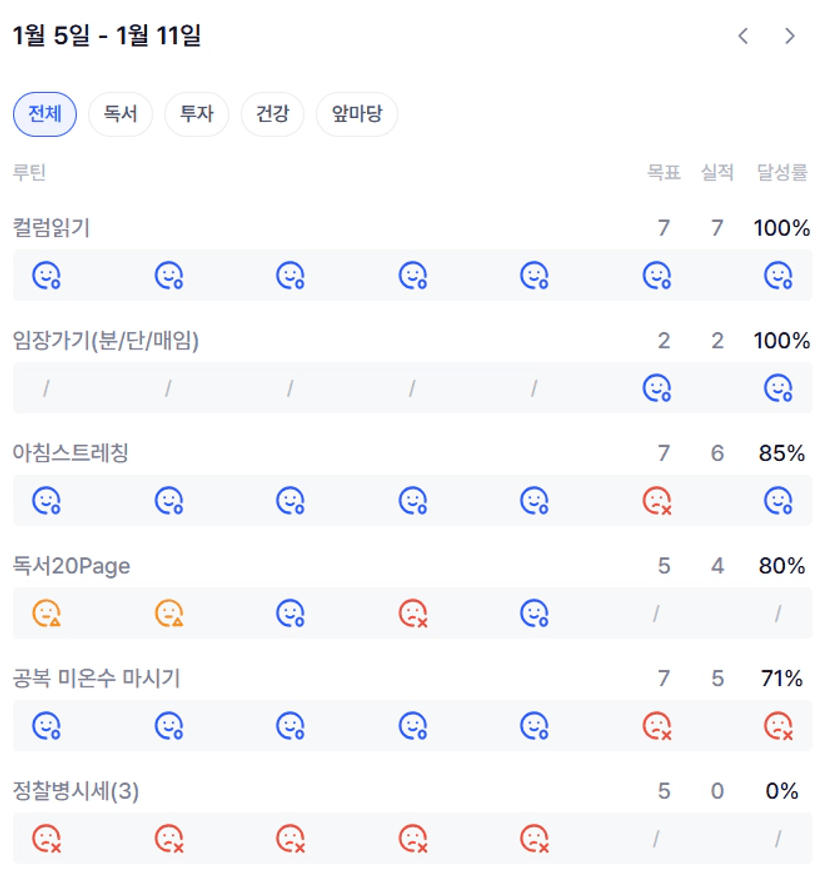The width and height of the screenshot is (827, 878).
Task: Click the 1월 5일 - 1월 11일 date range
Action: pyautogui.click(x=107, y=36)
